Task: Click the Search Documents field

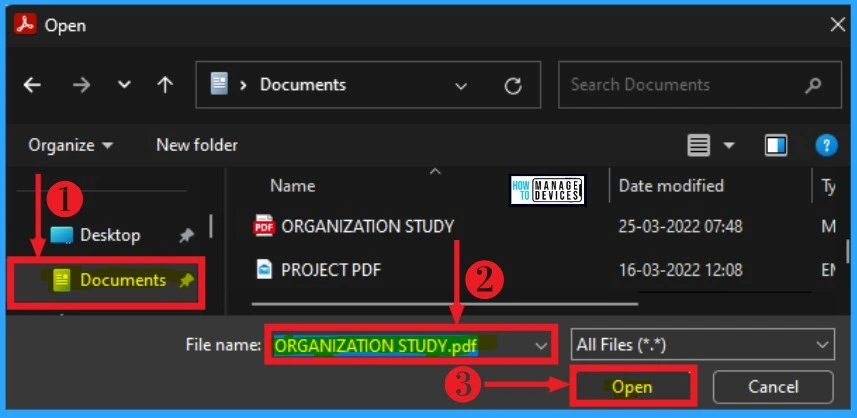Action: tap(690, 85)
